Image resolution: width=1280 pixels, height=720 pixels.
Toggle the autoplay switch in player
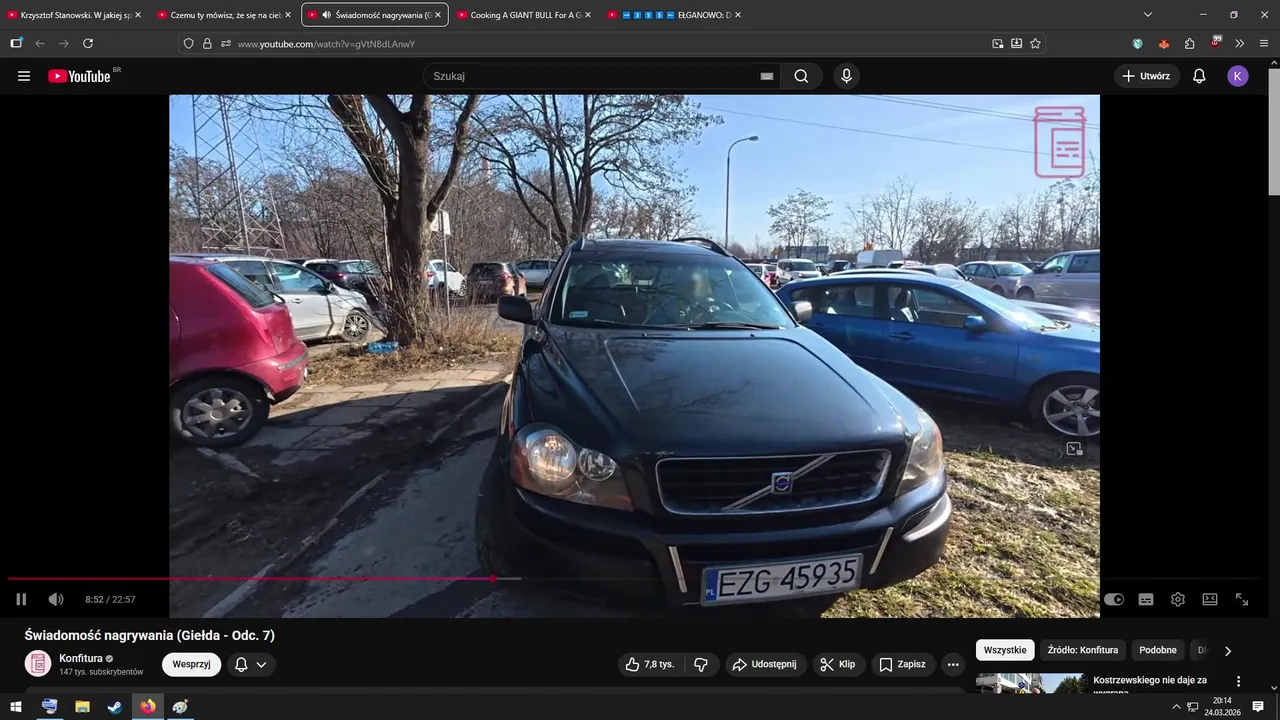pyautogui.click(x=1113, y=599)
